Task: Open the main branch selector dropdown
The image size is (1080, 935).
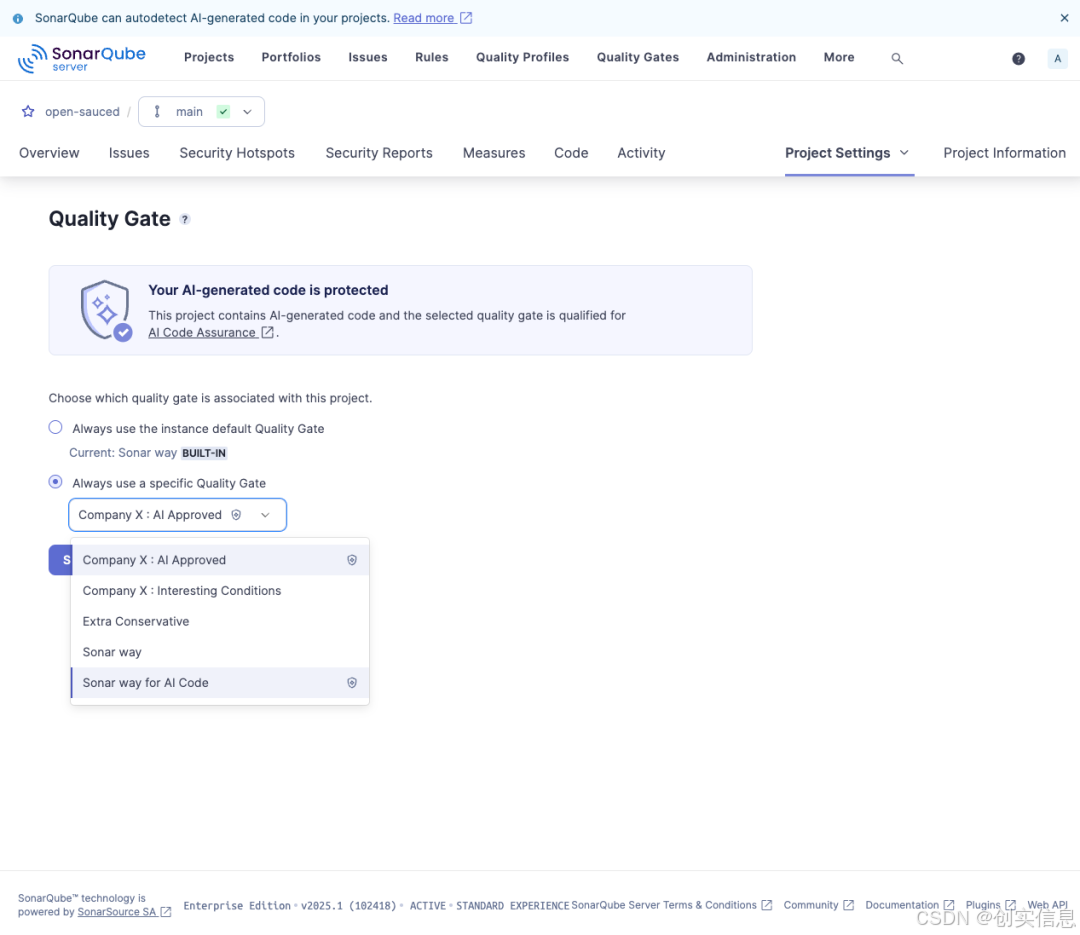Action: (201, 112)
